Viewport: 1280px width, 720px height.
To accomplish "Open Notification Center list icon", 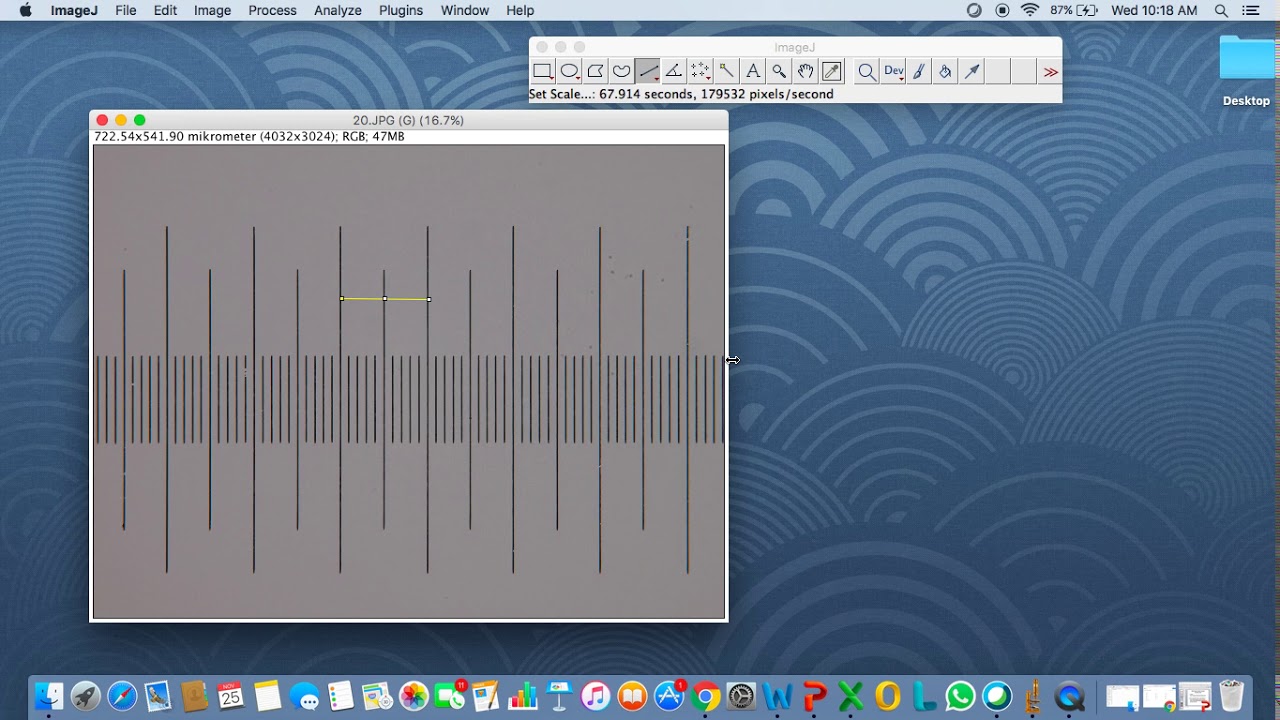I will (x=1251, y=10).
